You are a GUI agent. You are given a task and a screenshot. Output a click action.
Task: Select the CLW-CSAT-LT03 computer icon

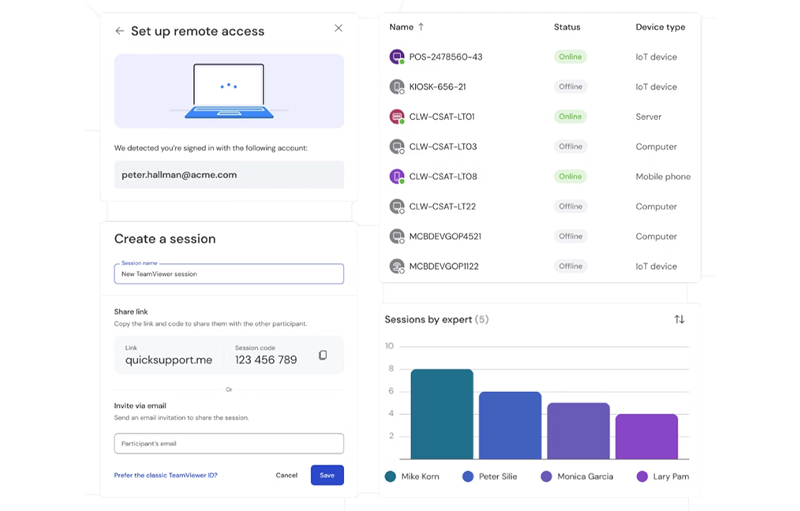point(397,146)
